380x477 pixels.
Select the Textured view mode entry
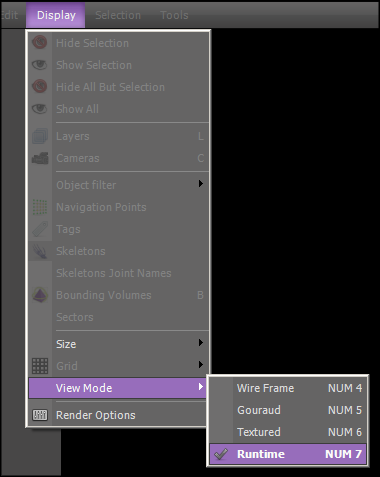tap(288, 432)
